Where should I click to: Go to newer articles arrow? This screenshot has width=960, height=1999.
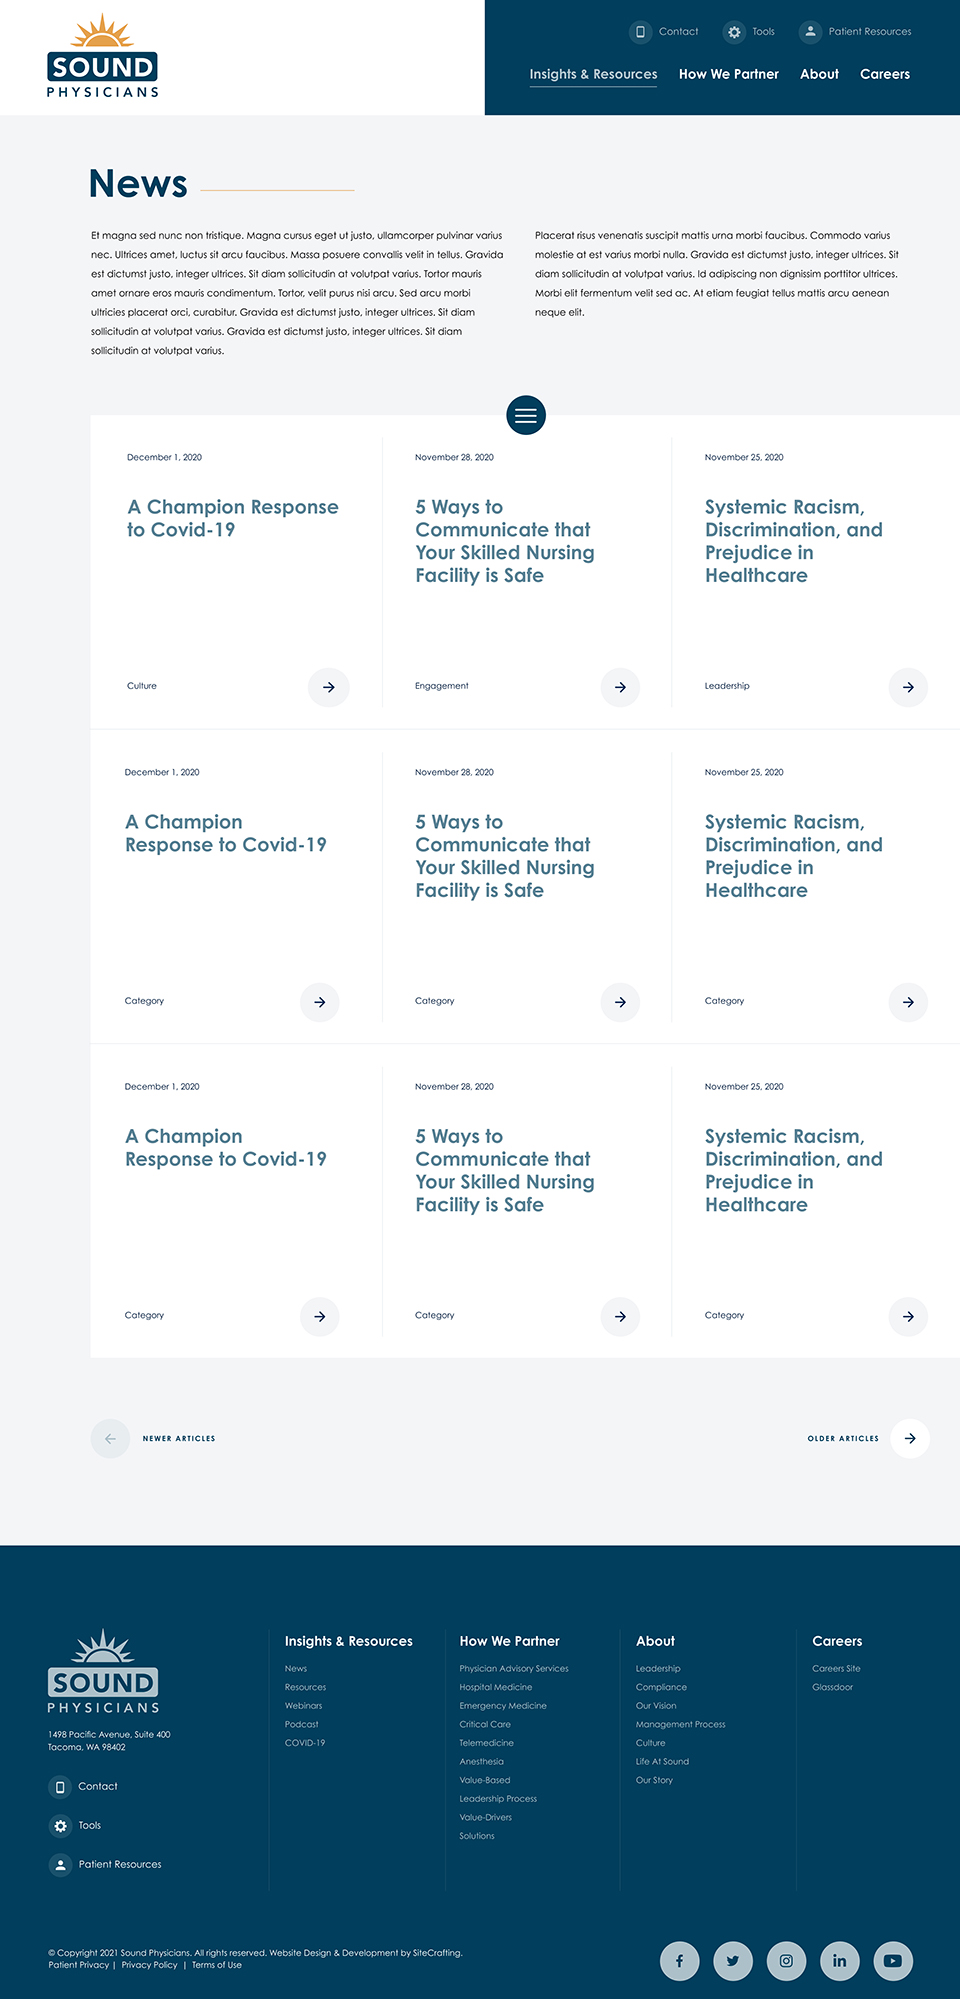tap(110, 1438)
